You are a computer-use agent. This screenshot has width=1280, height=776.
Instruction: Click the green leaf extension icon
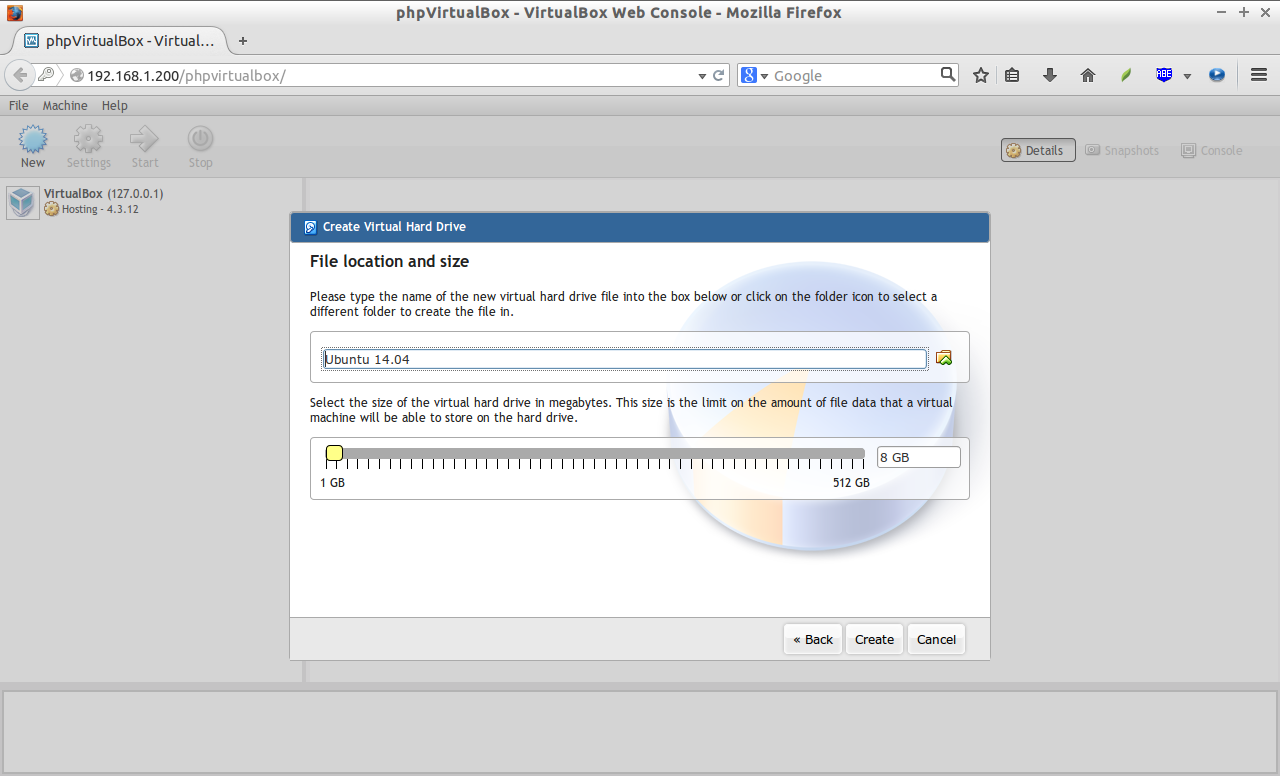coord(1126,75)
